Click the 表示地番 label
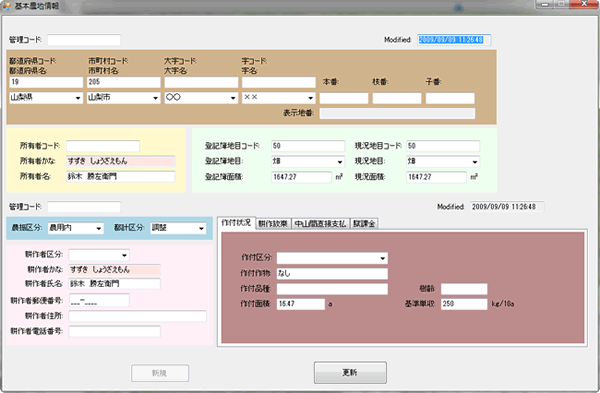 pos(298,113)
